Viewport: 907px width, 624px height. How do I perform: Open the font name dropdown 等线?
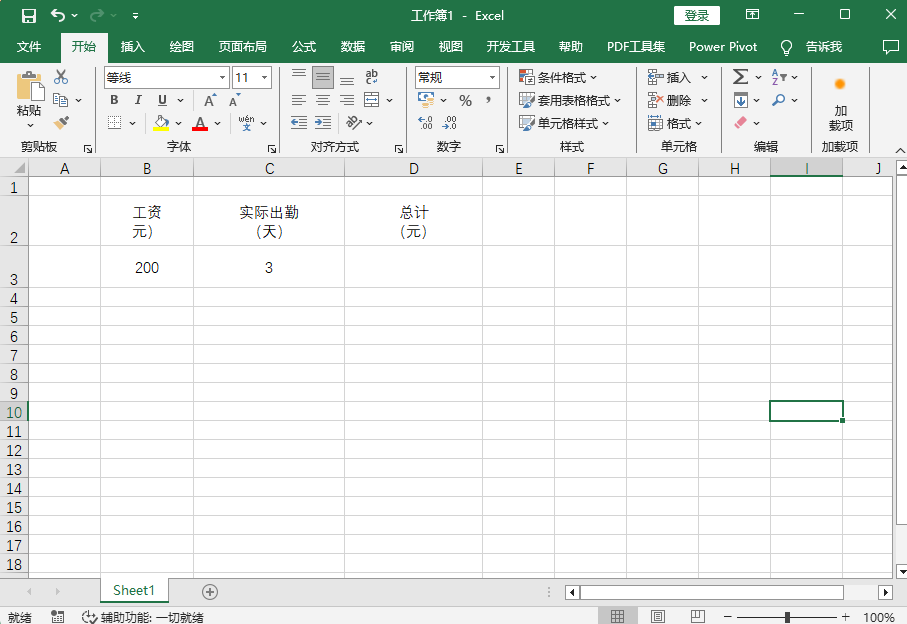click(x=222, y=77)
